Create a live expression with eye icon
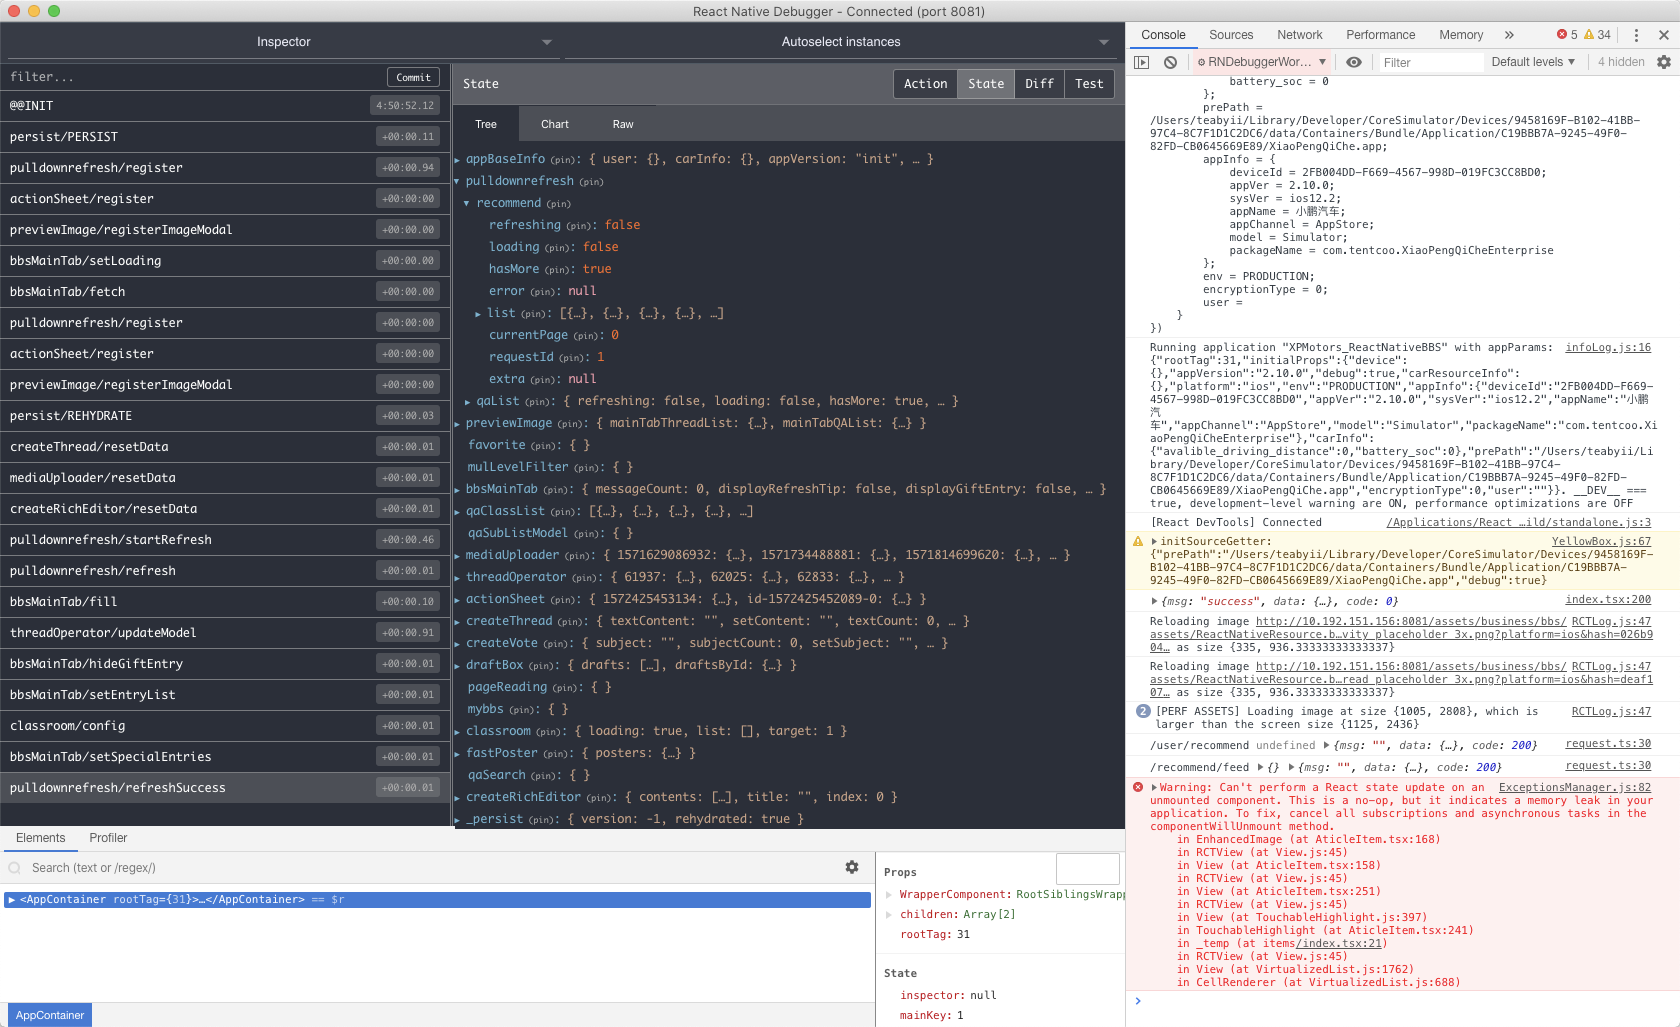 1354,62
